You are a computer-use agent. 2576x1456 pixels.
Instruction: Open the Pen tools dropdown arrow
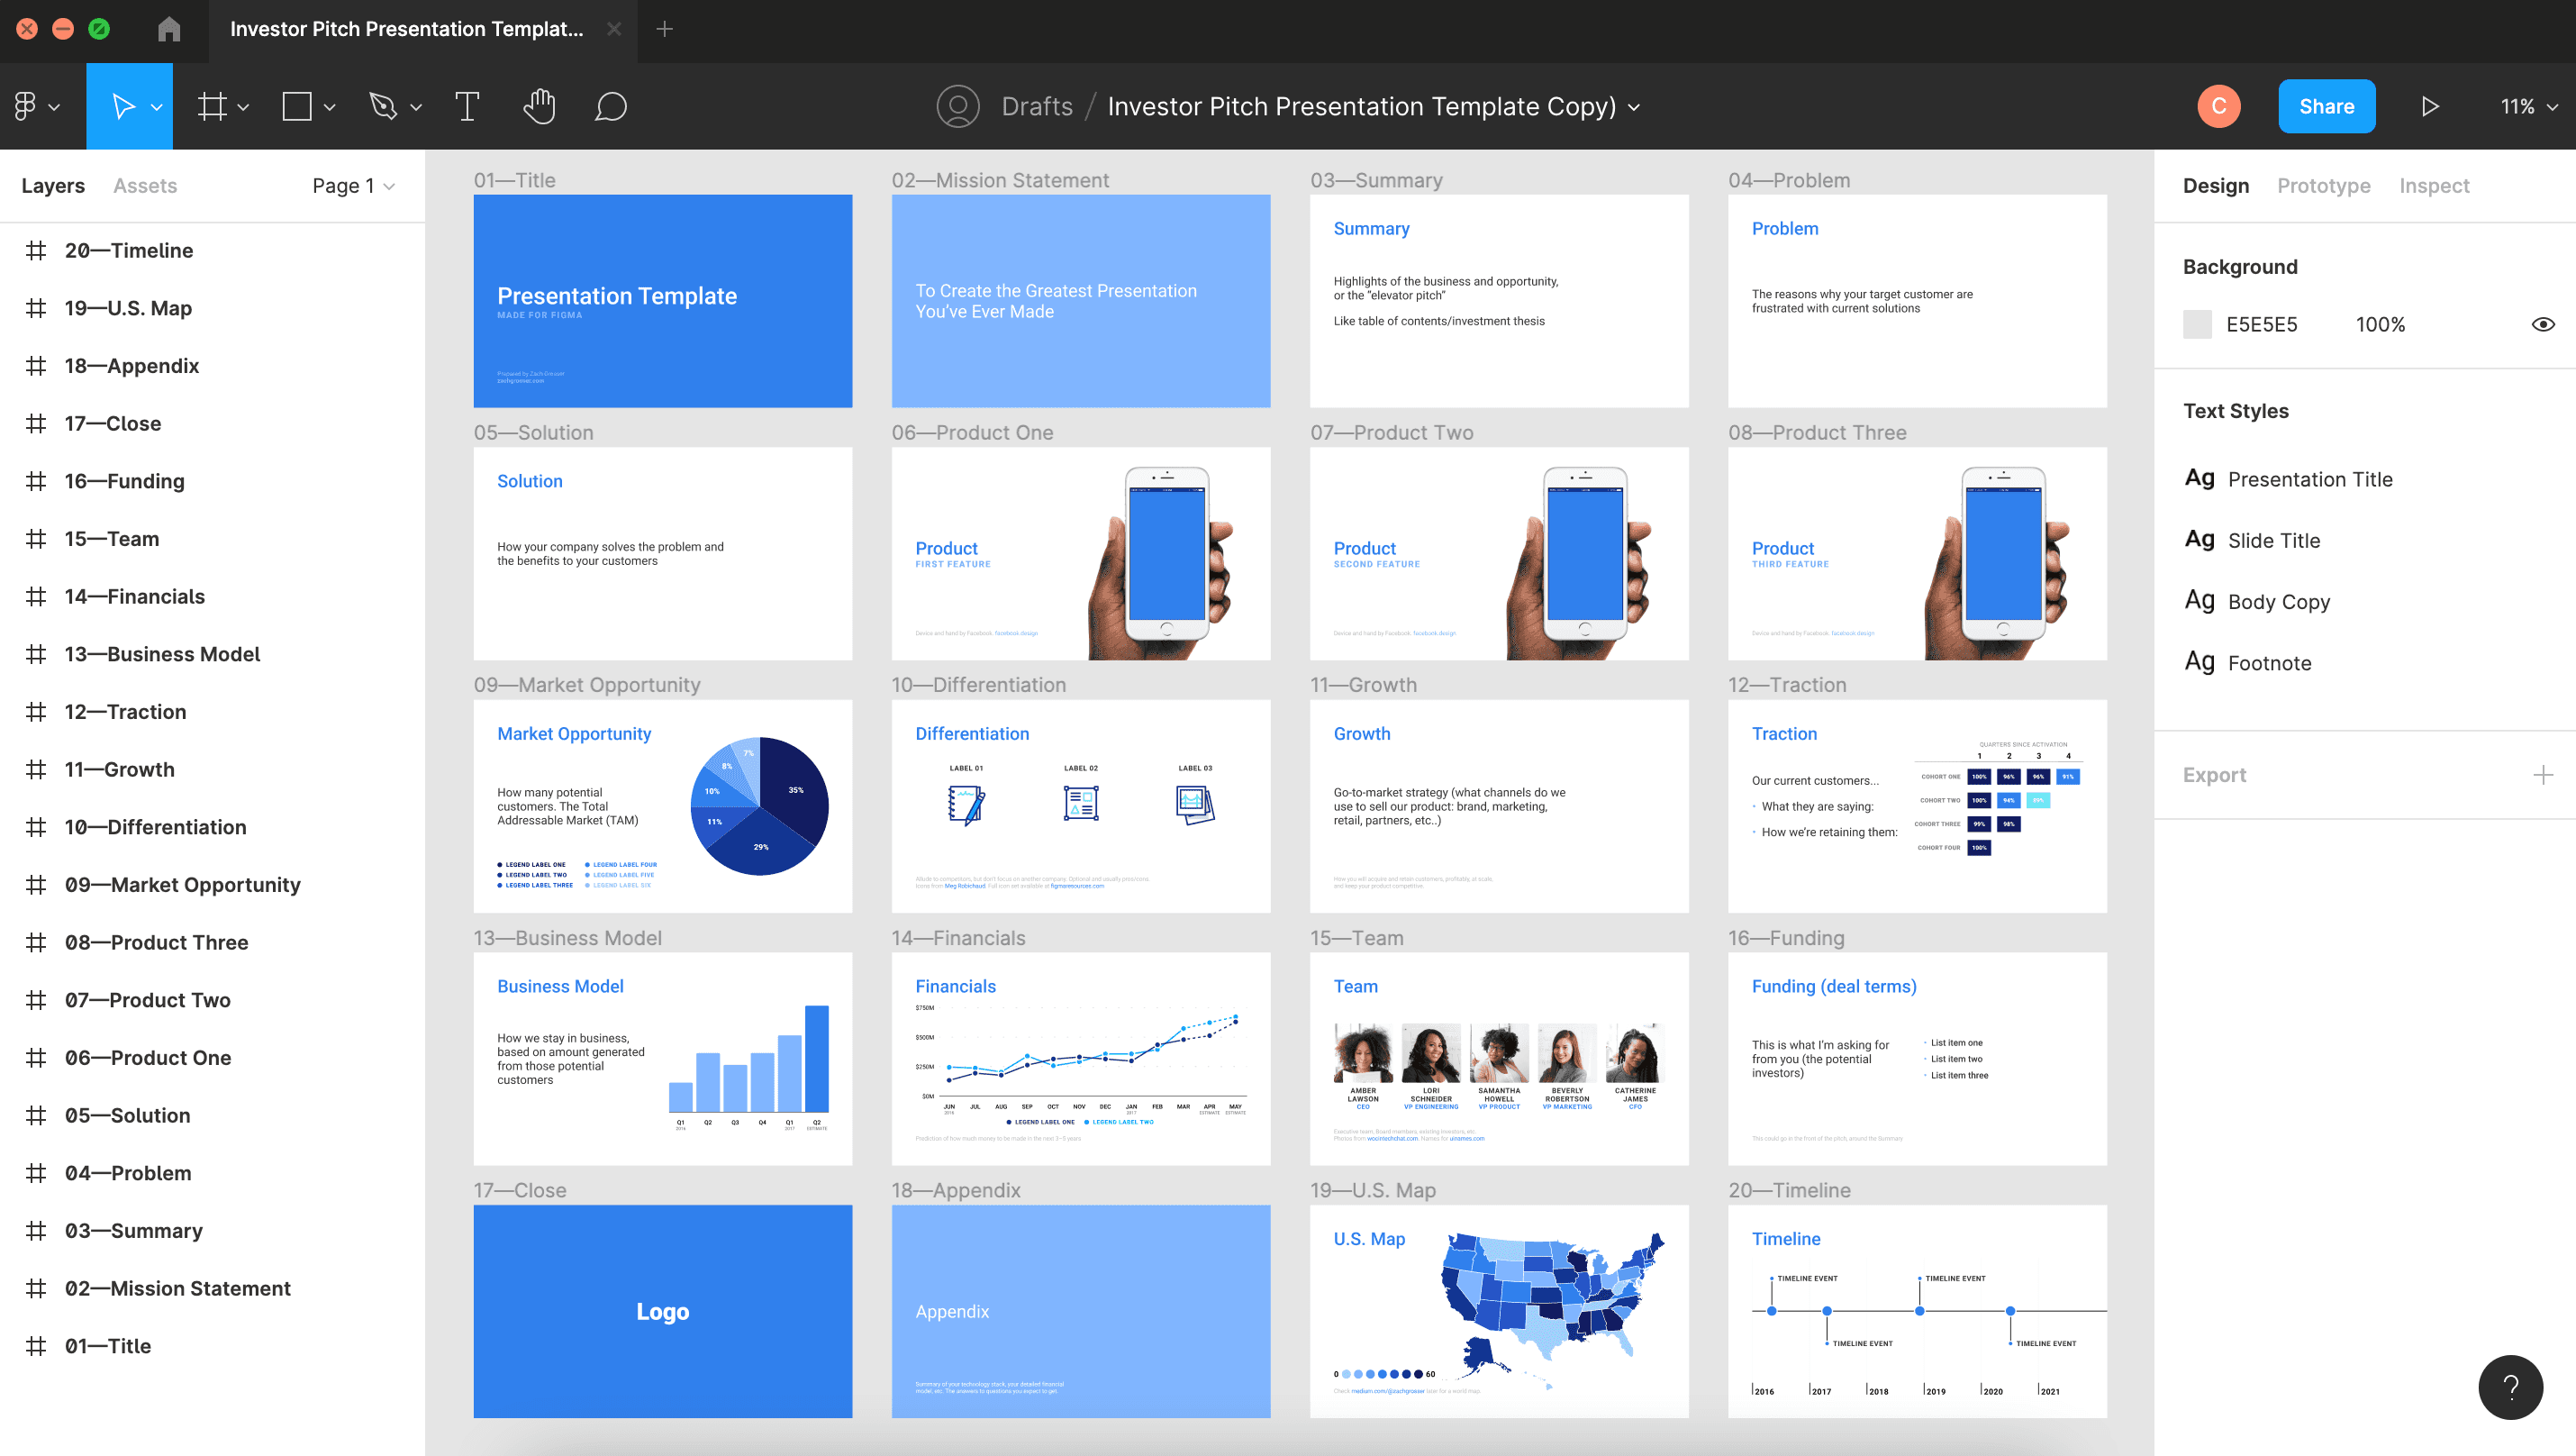point(416,107)
